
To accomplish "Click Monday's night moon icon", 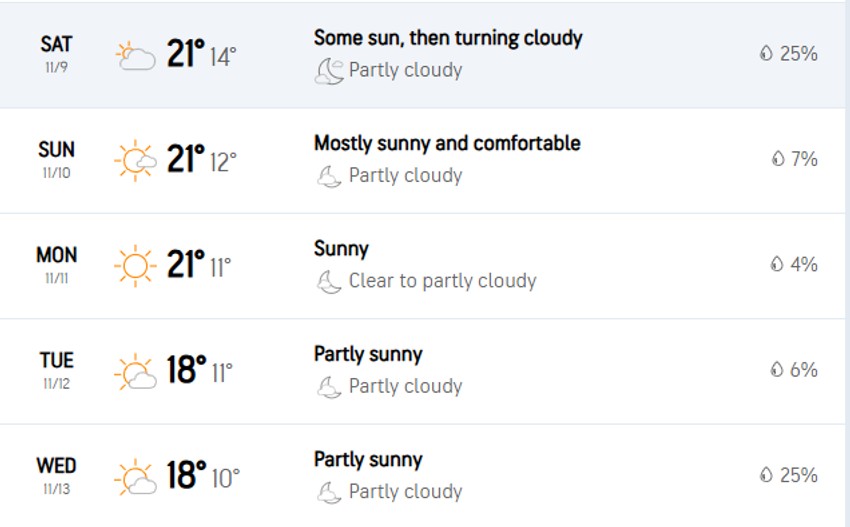I will [x=329, y=282].
